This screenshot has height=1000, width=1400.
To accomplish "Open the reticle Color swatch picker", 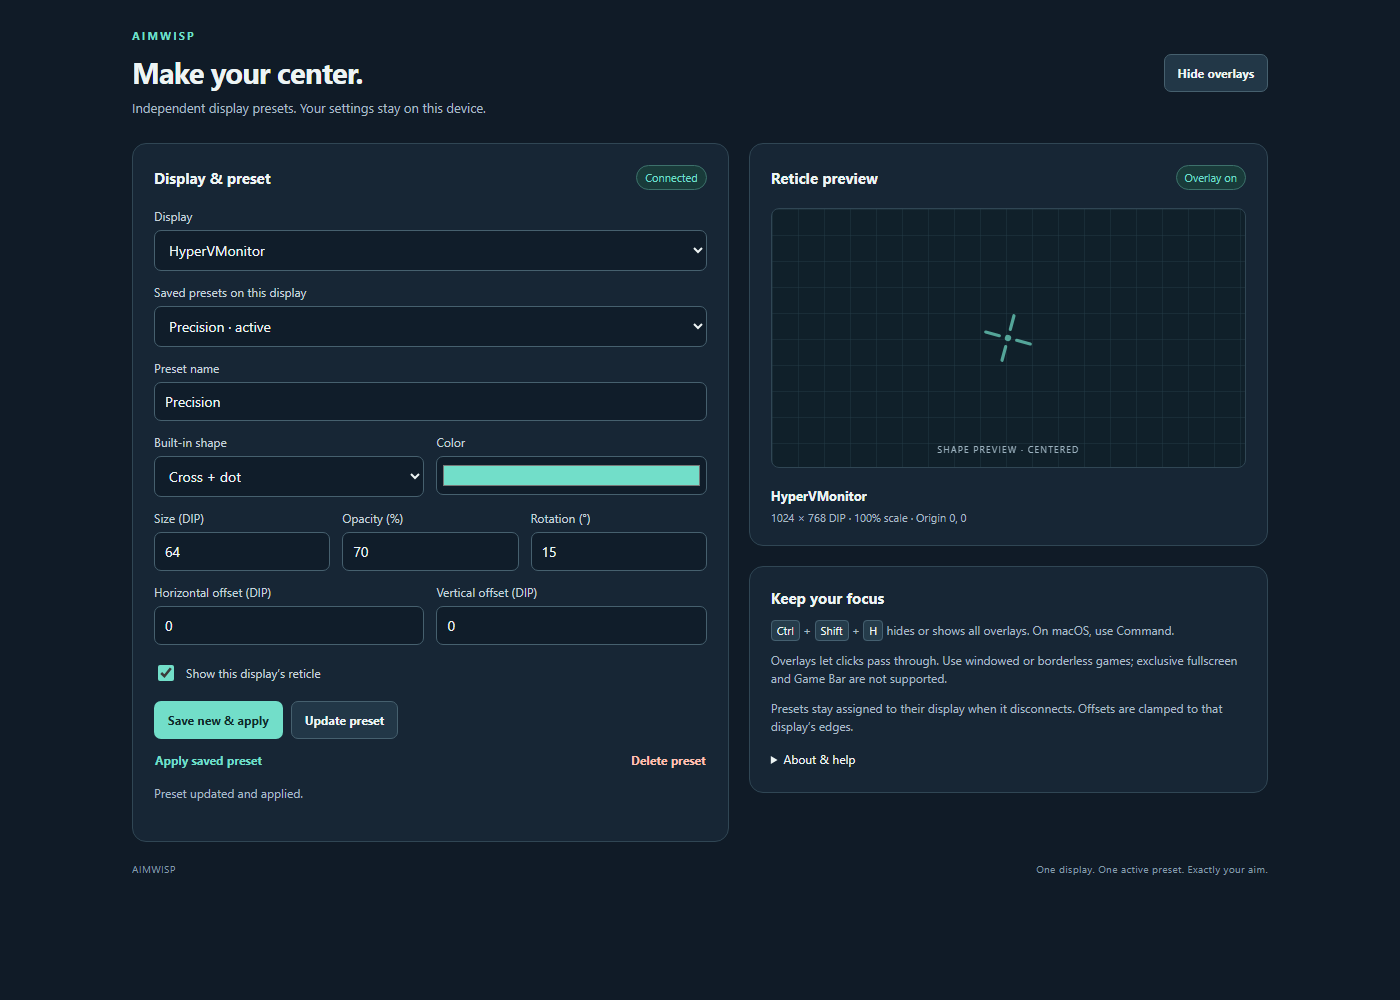I will pos(571,476).
